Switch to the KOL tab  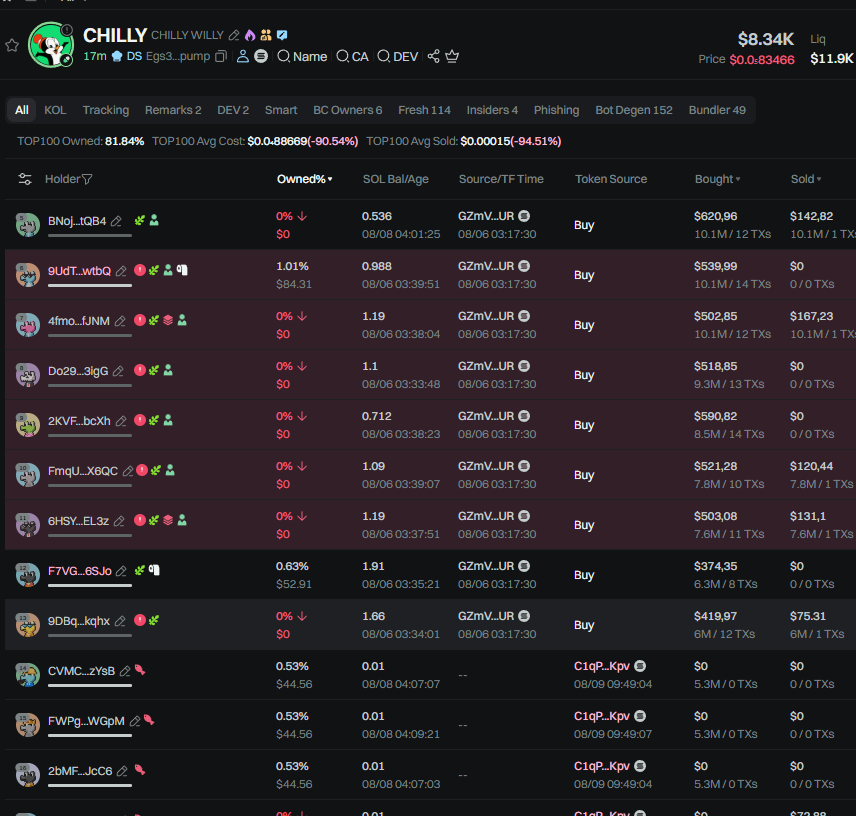pos(55,110)
